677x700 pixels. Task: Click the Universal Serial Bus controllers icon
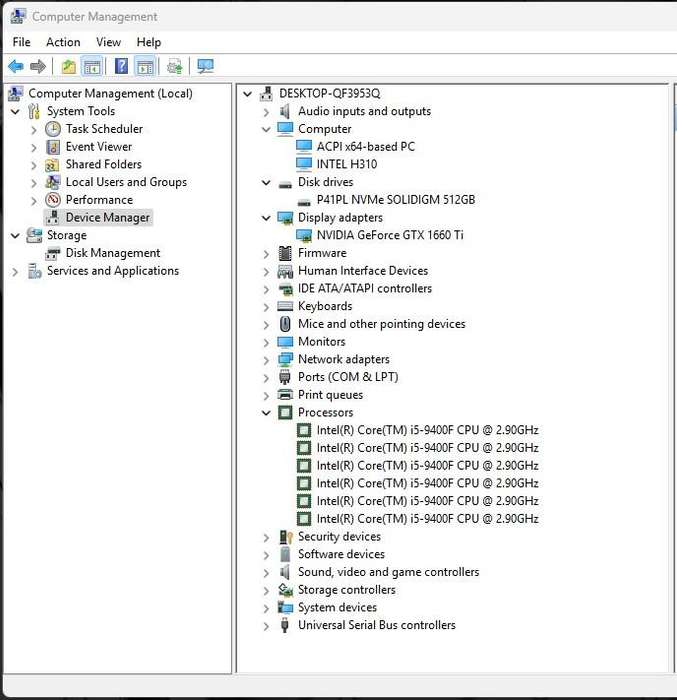(x=284, y=625)
